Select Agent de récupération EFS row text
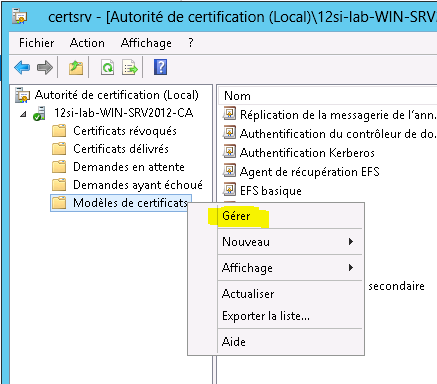This screenshot has width=437, height=384. point(310,172)
